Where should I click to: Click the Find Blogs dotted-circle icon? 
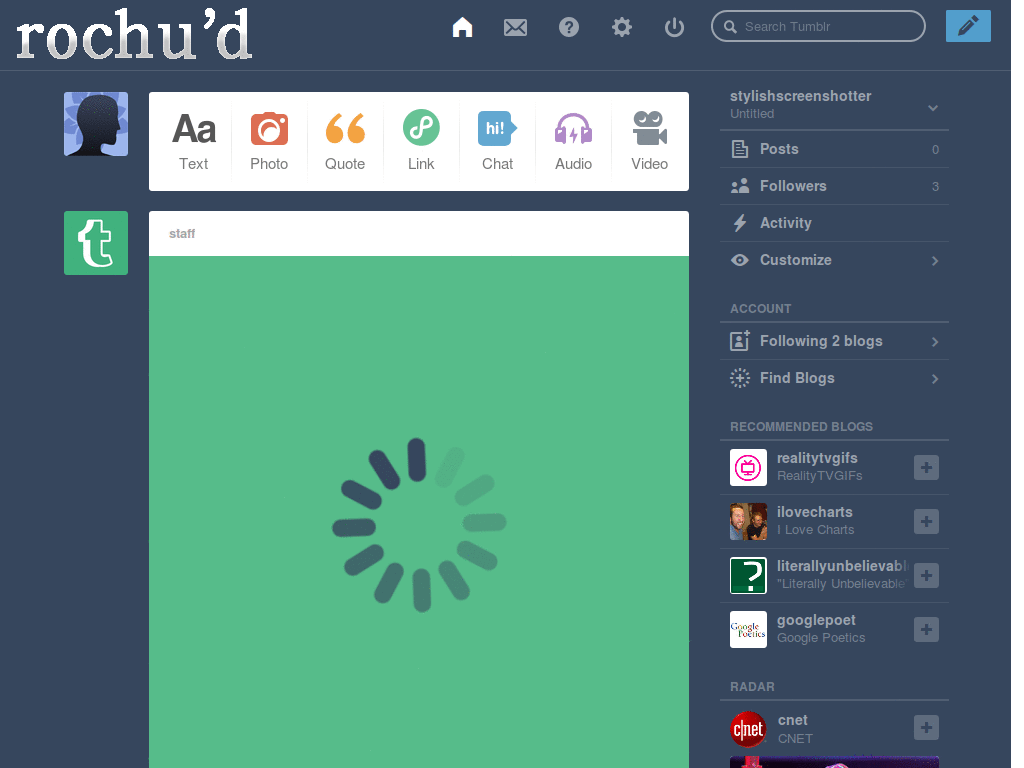[740, 378]
